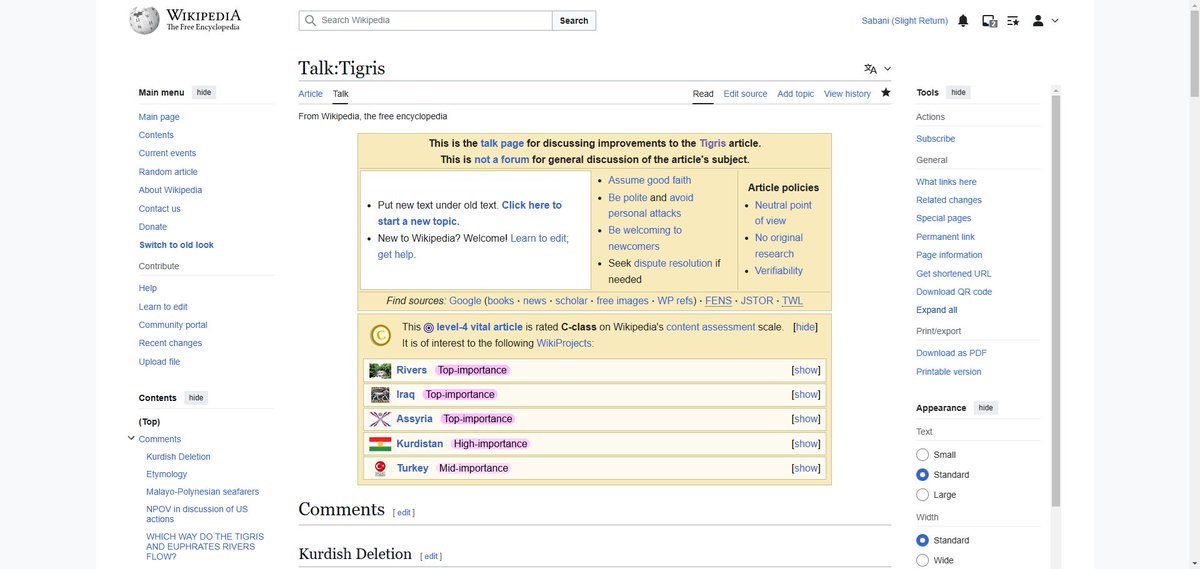This screenshot has width=1200, height=569.
Task: Click the magnifier icon in the search box
Action: pyautogui.click(x=311, y=20)
